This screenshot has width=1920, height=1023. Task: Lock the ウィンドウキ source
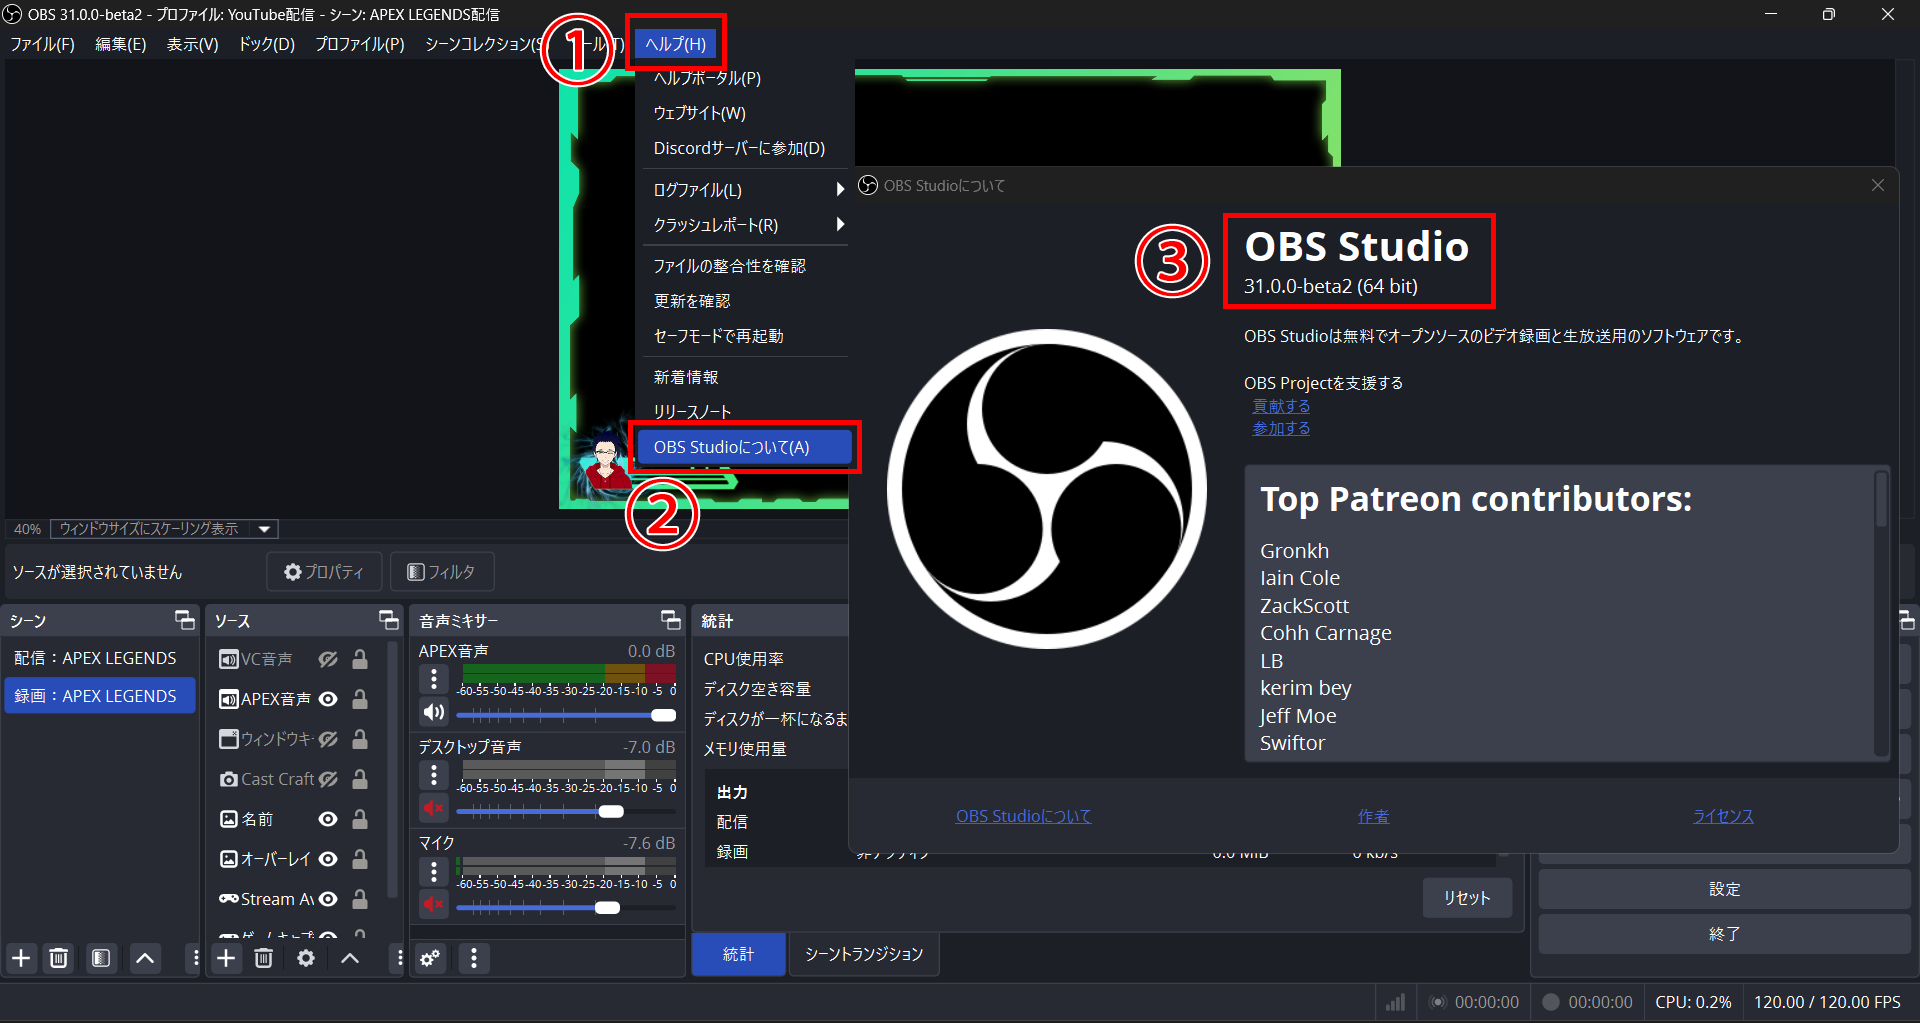(x=360, y=739)
